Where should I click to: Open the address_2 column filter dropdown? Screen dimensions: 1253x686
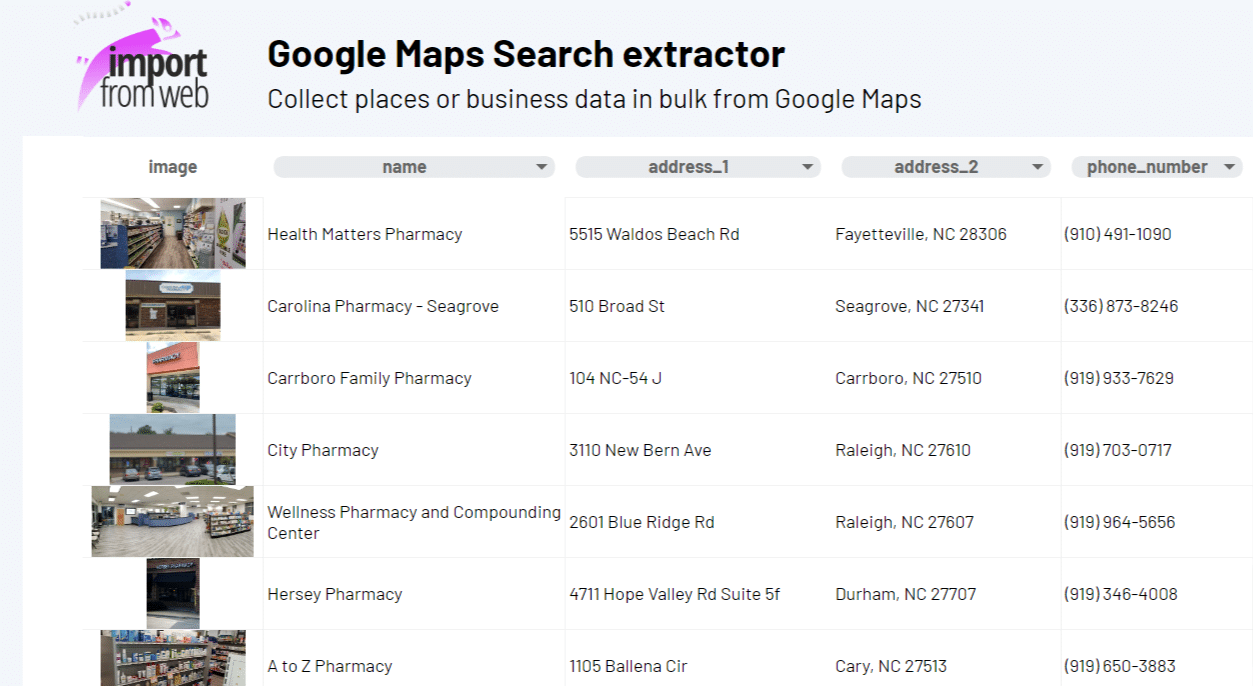click(1037, 168)
